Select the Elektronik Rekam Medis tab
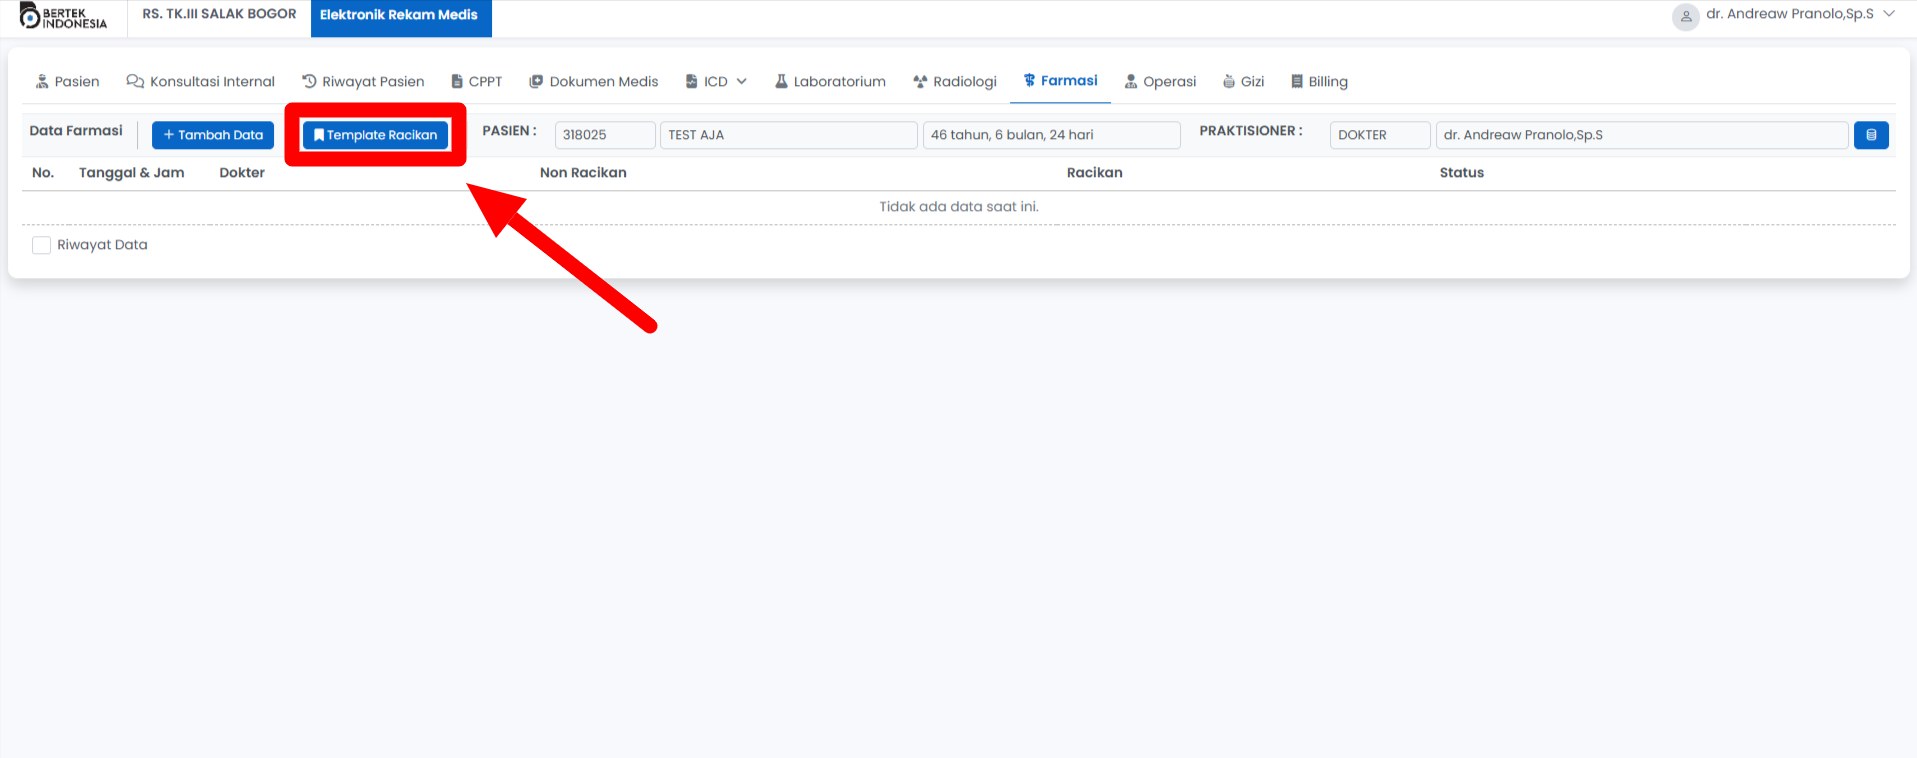Image resolution: width=1917 pixels, height=758 pixels. pyautogui.click(x=400, y=17)
